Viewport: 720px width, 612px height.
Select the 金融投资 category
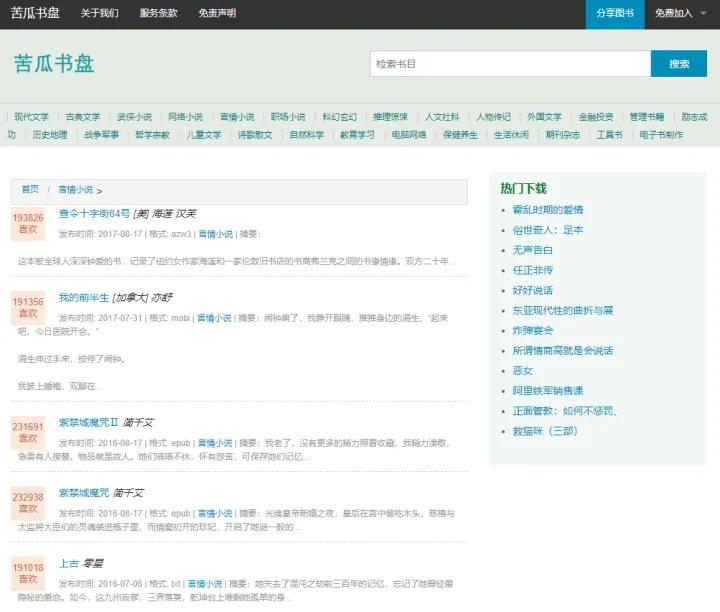596,117
